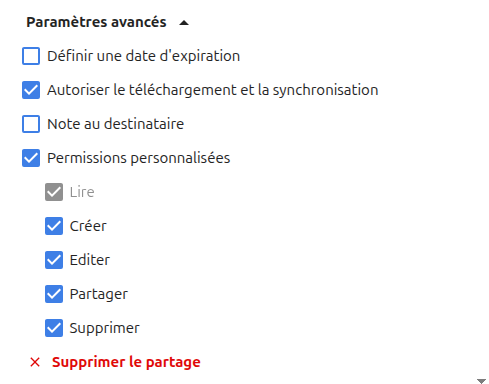489x384 pixels.
Task: Untick the Permissions personnalisées checkbox box
Action: (31, 158)
